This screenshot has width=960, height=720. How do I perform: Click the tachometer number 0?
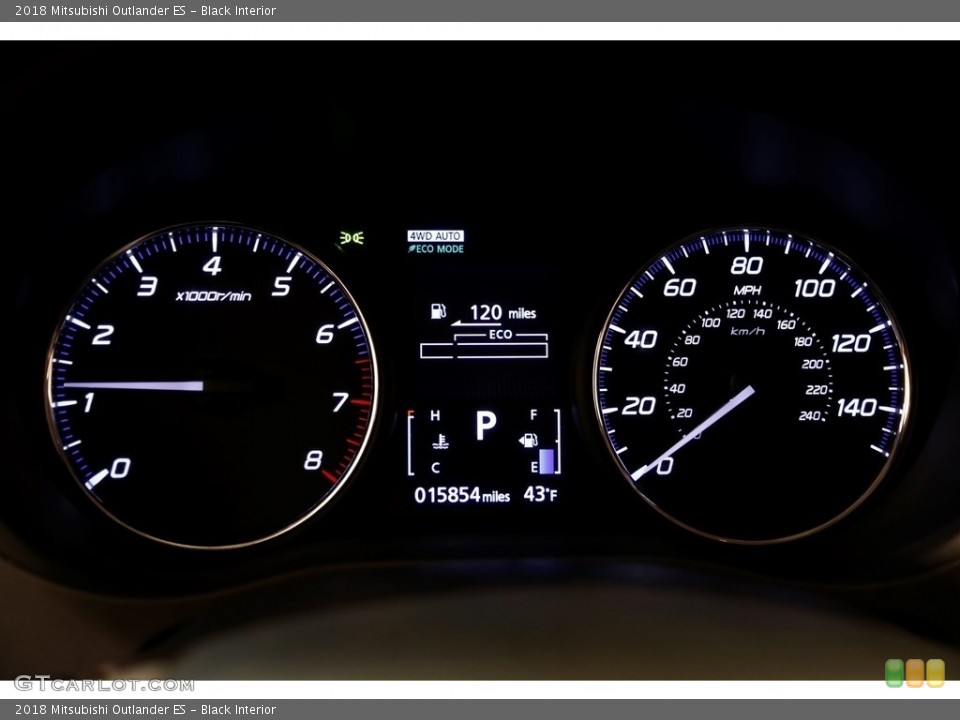pyautogui.click(x=120, y=468)
